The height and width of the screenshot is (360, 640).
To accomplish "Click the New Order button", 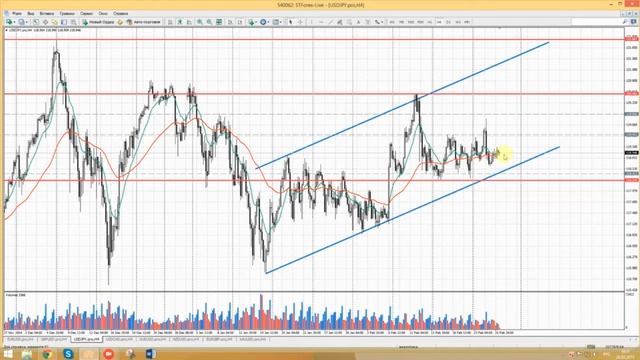I will pos(99,22).
